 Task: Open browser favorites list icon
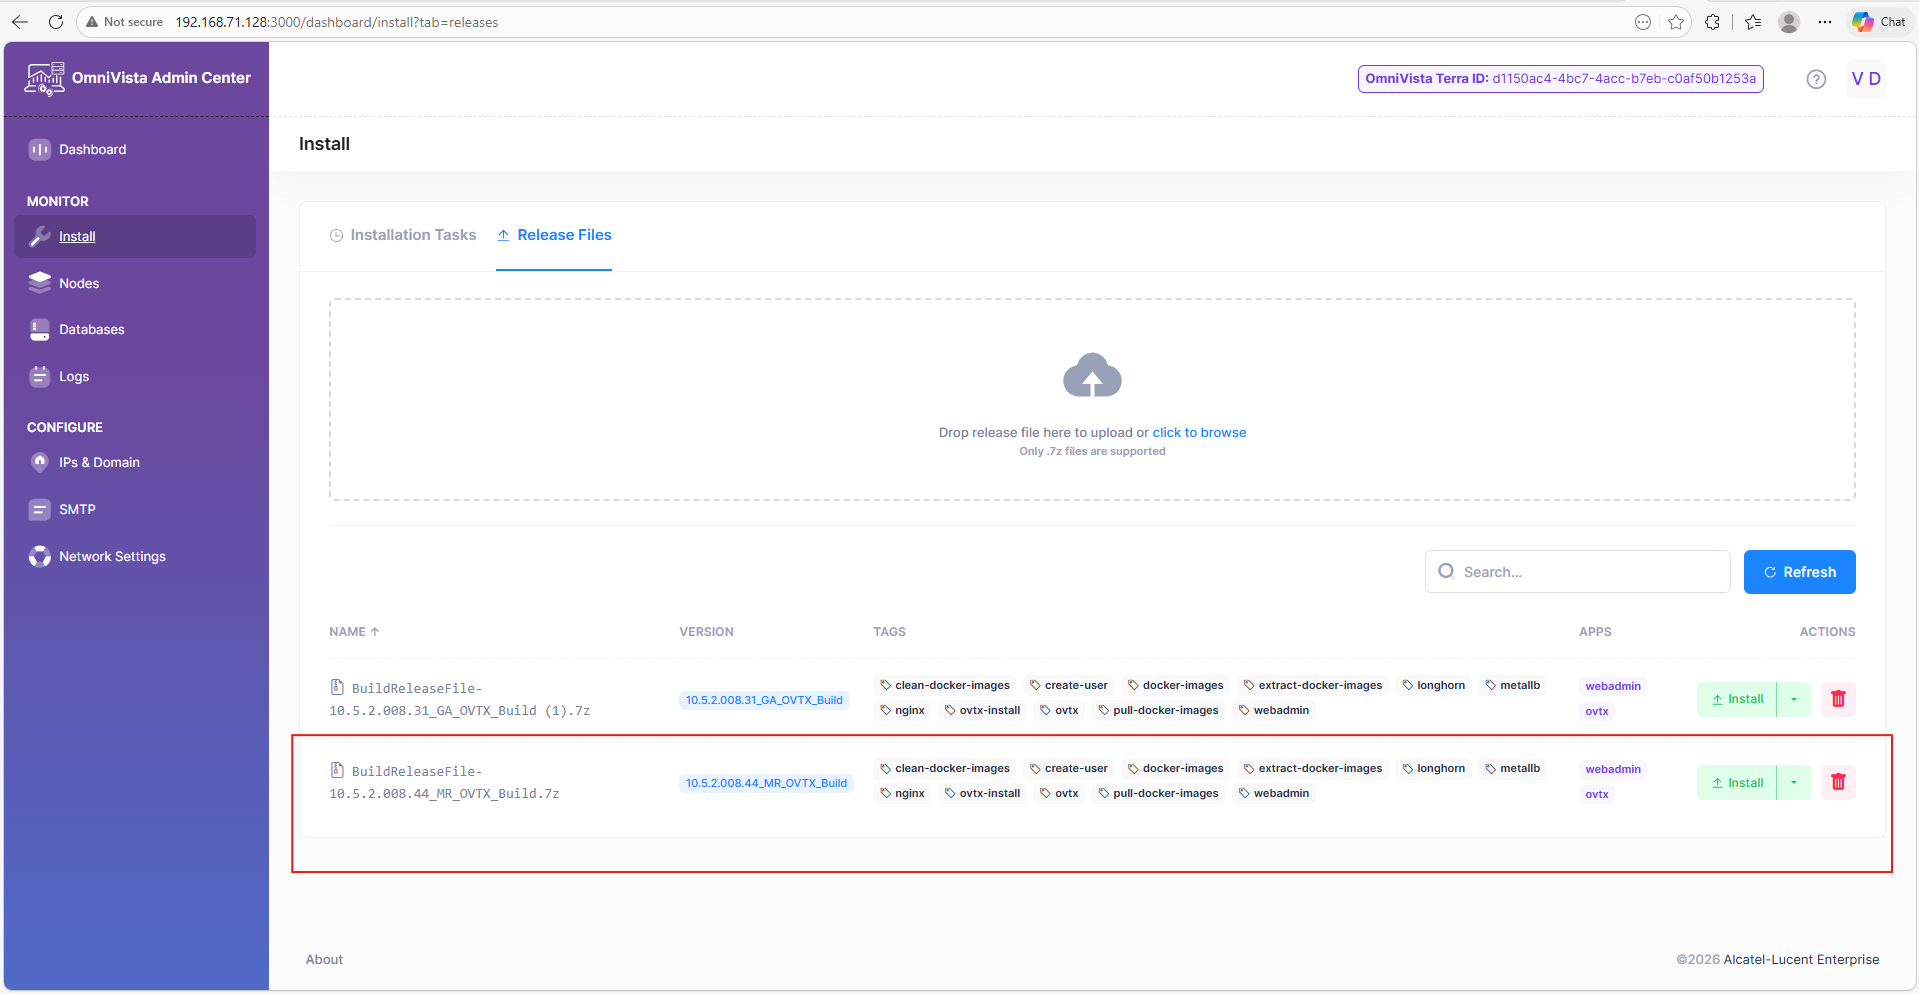1753,22
